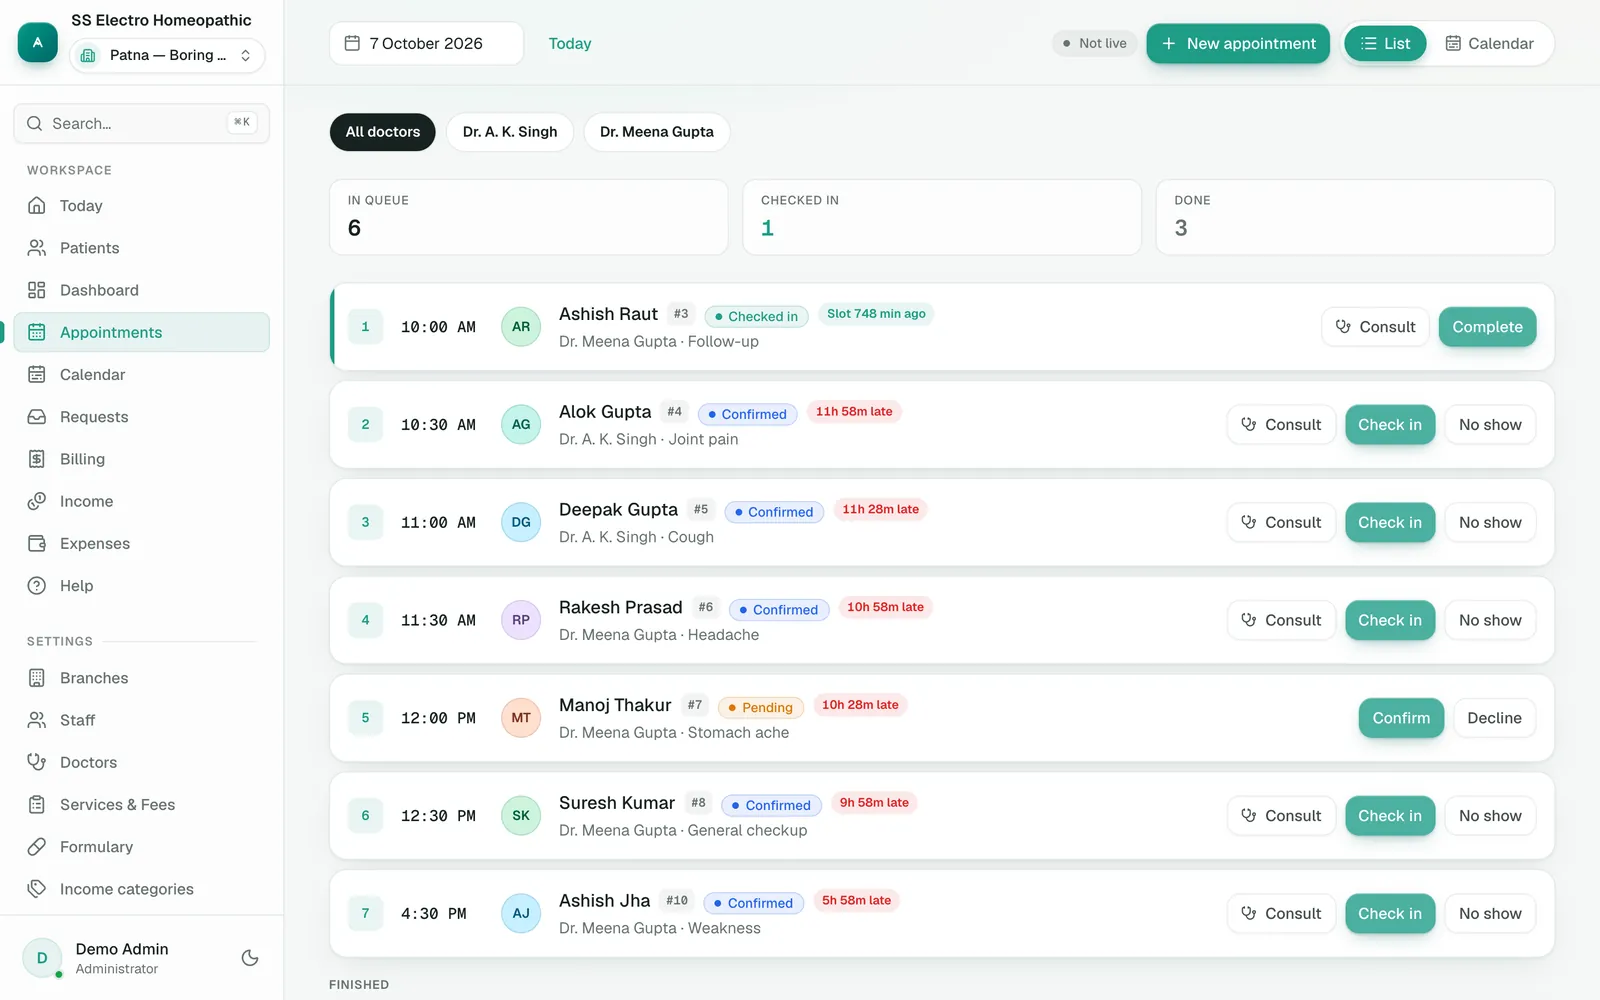The image size is (1600, 1000).
Task: Open Calendar in sidebar workspace
Action: tap(141, 375)
